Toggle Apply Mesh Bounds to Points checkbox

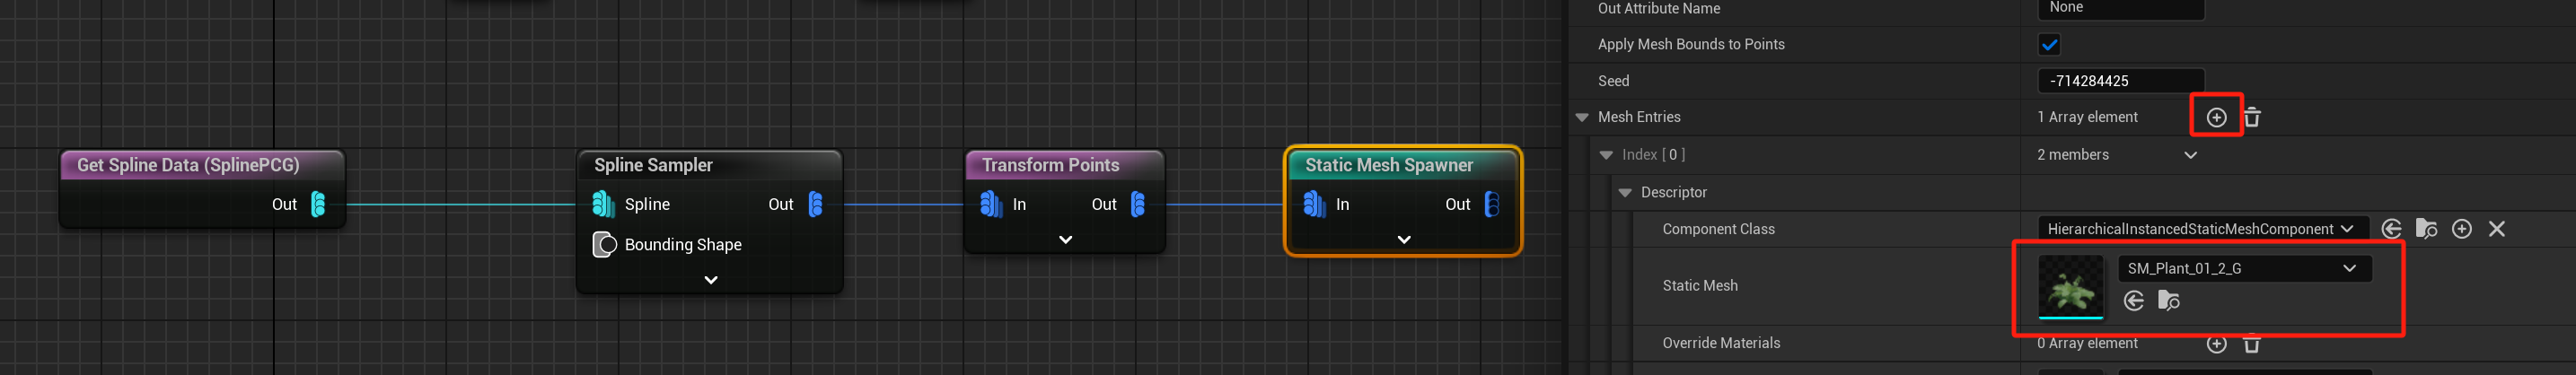point(2049,45)
